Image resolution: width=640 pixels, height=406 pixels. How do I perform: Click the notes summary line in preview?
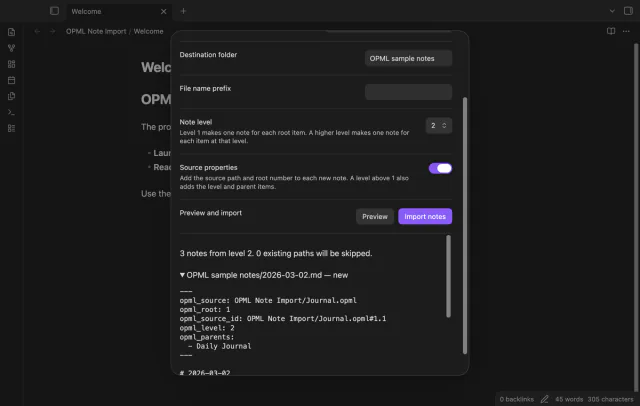276,253
